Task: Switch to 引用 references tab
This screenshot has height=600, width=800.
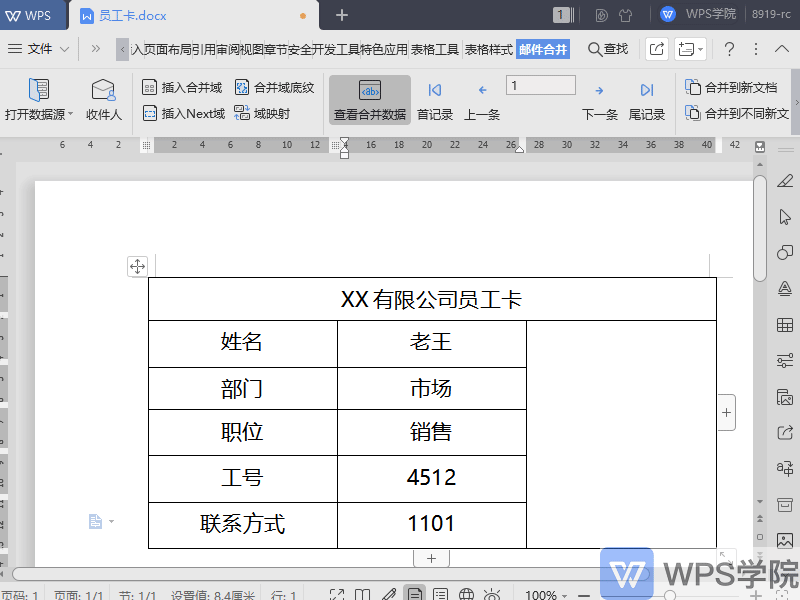Action: (x=203, y=49)
